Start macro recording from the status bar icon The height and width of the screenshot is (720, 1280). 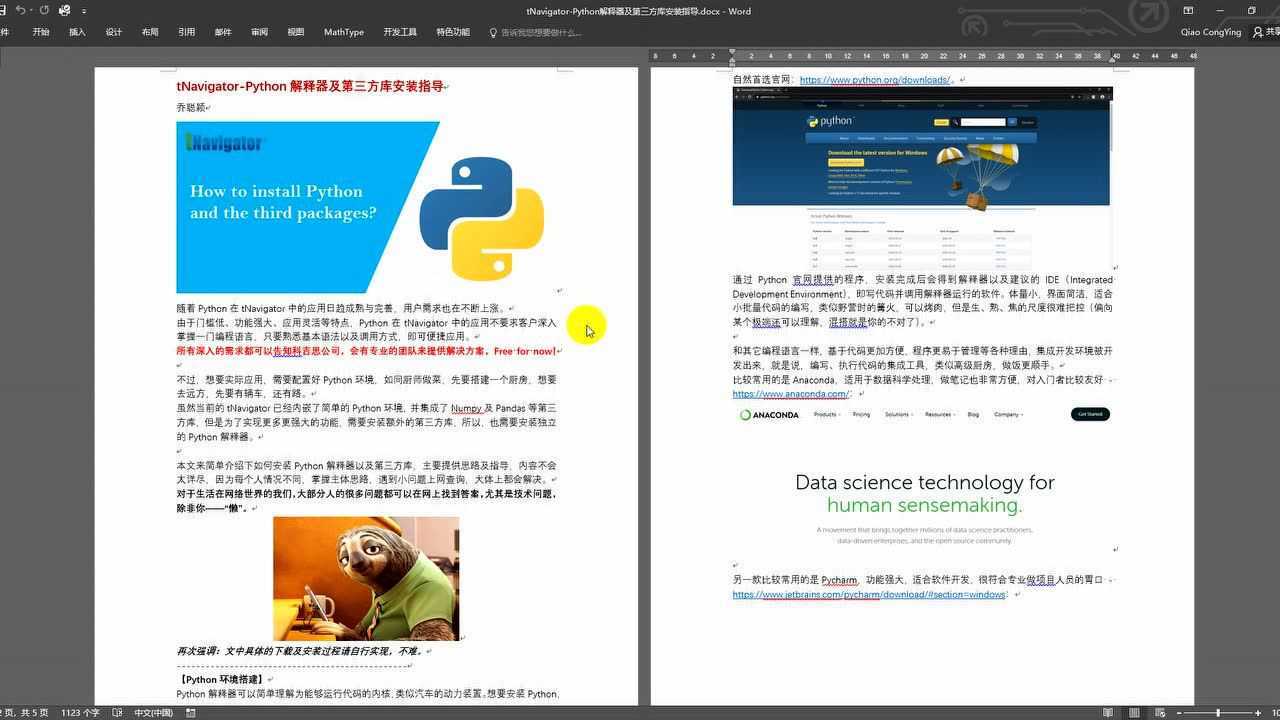click(x=190, y=712)
